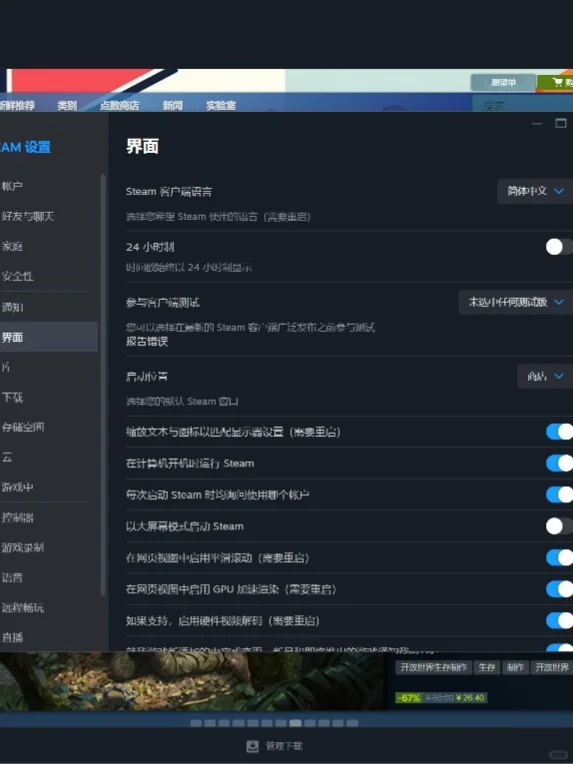This screenshot has width=573, height=764.
Task: Select 游戏录制 in the settings sidebar
Action: pyautogui.click(x=22, y=548)
